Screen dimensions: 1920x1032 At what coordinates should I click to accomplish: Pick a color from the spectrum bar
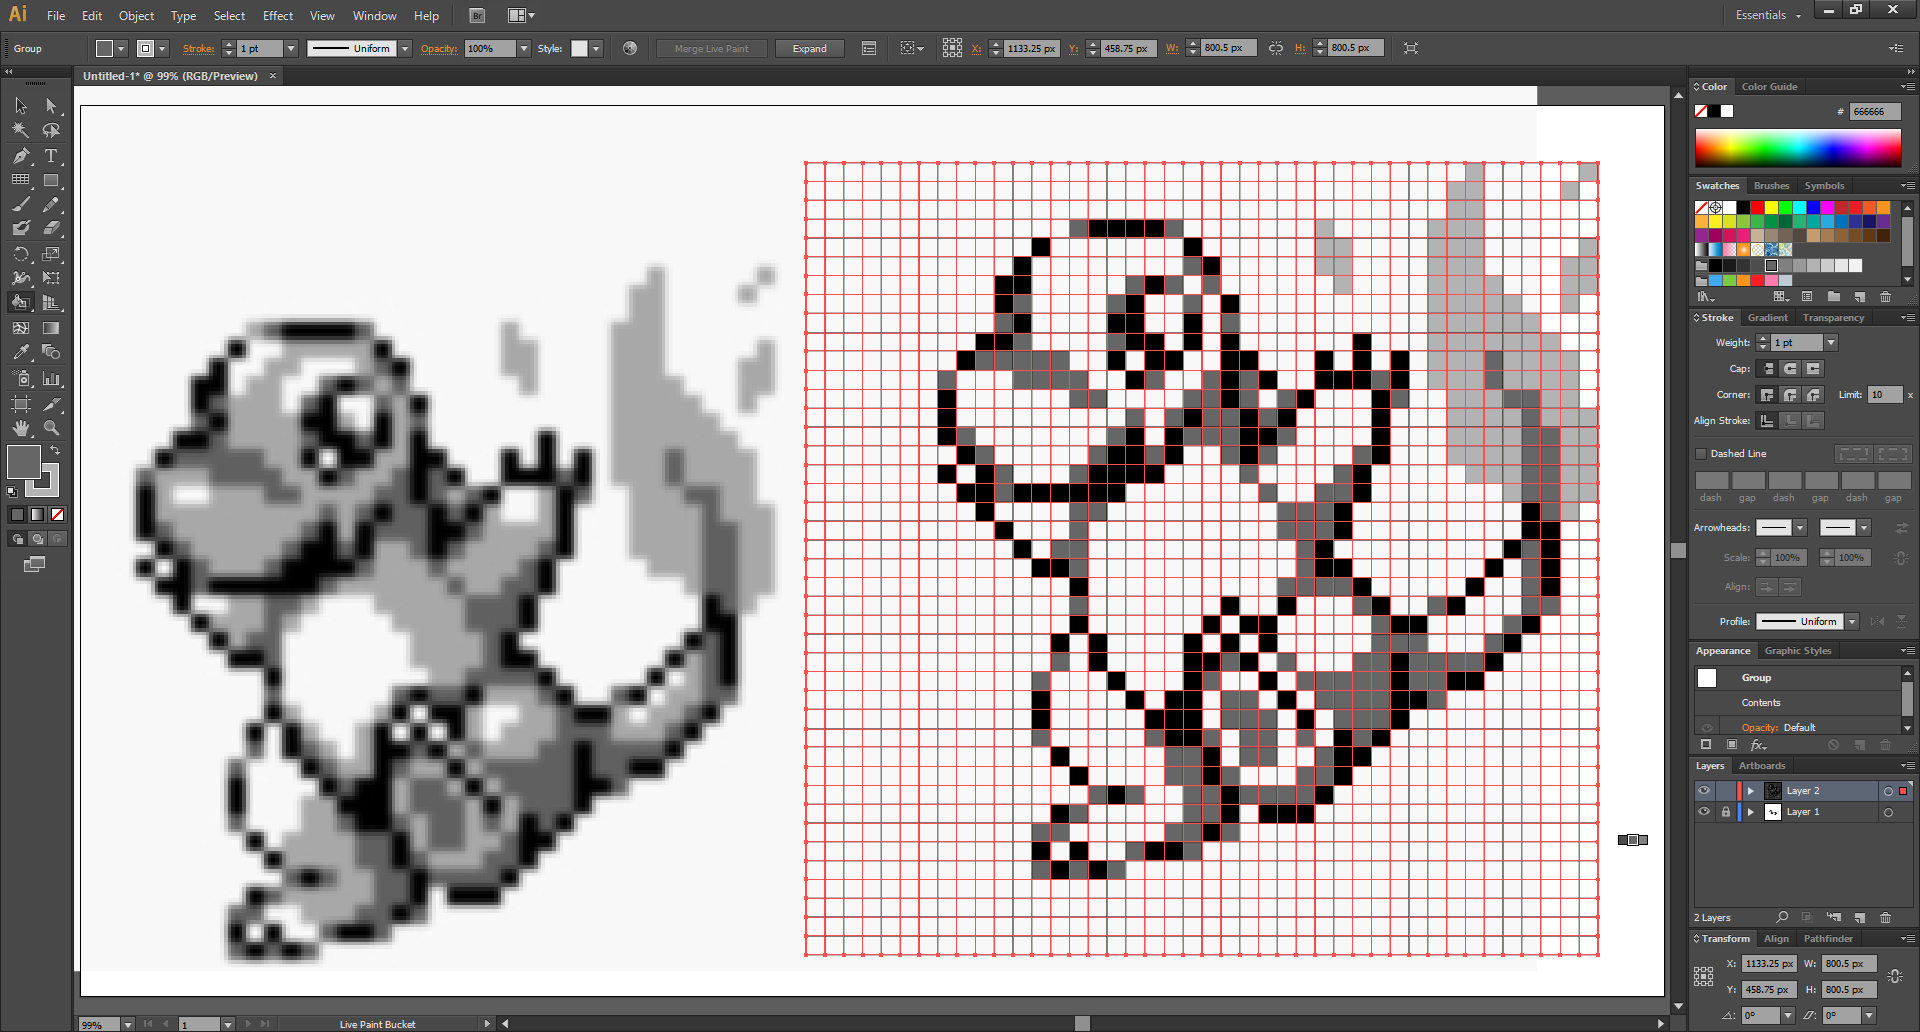click(x=1798, y=148)
